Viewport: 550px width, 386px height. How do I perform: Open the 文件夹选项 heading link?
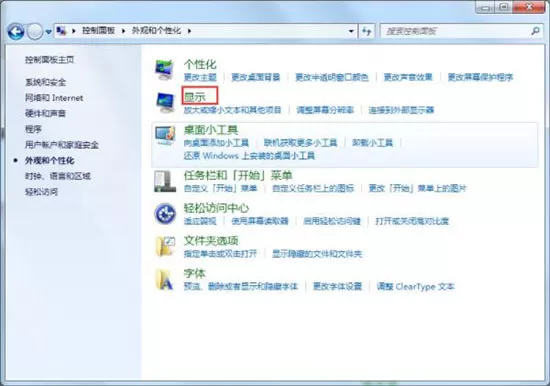(x=211, y=240)
